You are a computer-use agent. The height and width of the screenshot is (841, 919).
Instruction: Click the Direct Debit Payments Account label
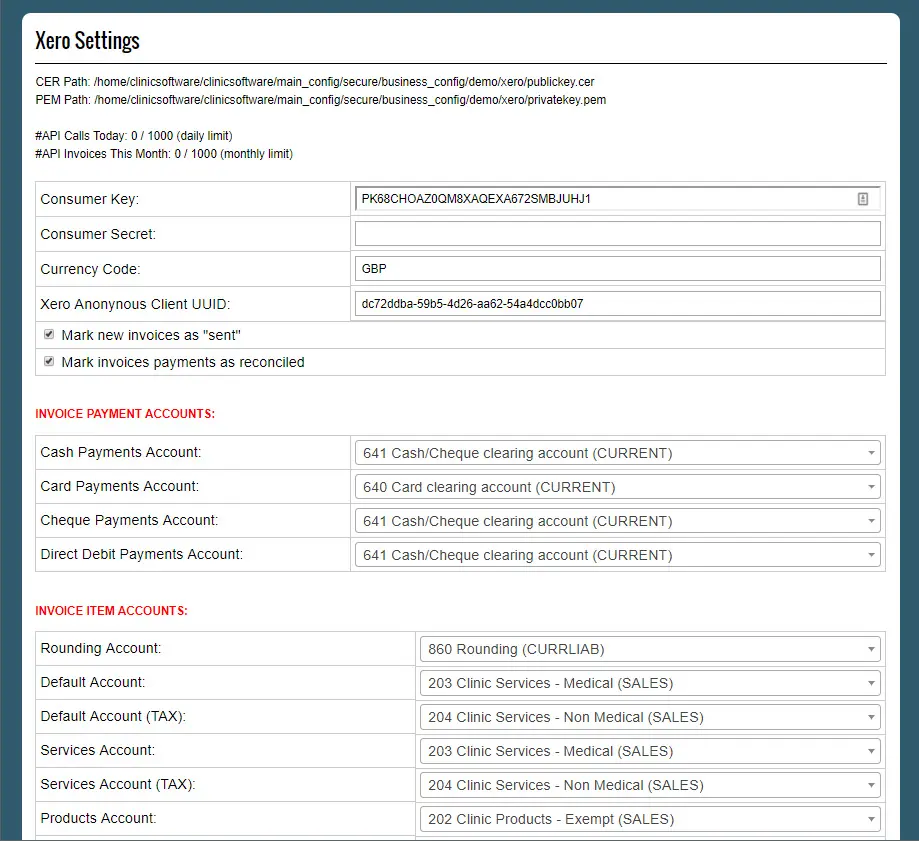tap(141, 554)
